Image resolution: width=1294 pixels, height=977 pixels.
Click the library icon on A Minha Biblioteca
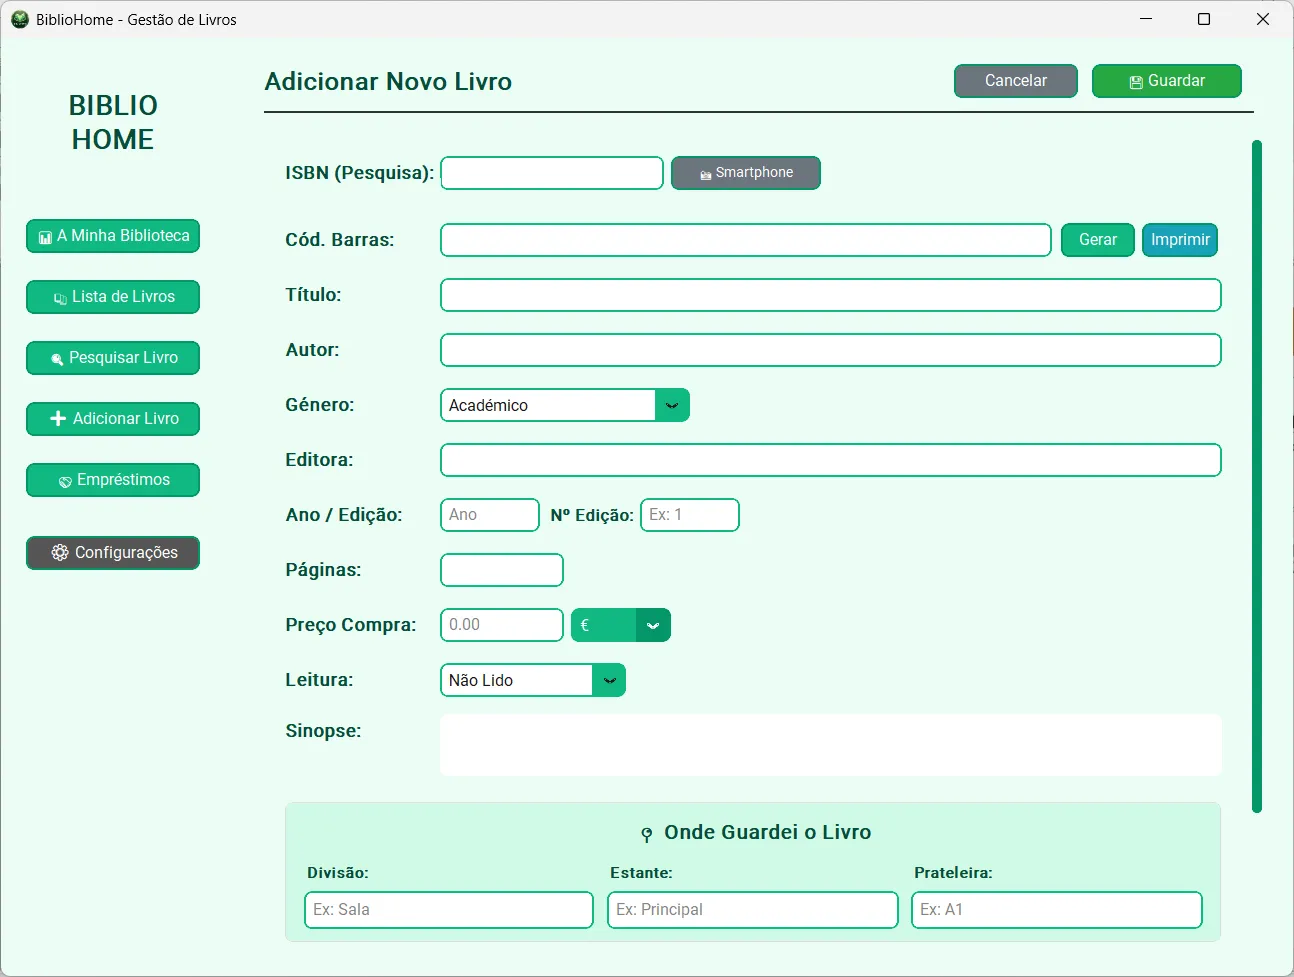pyautogui.click(x=44, y=236)
